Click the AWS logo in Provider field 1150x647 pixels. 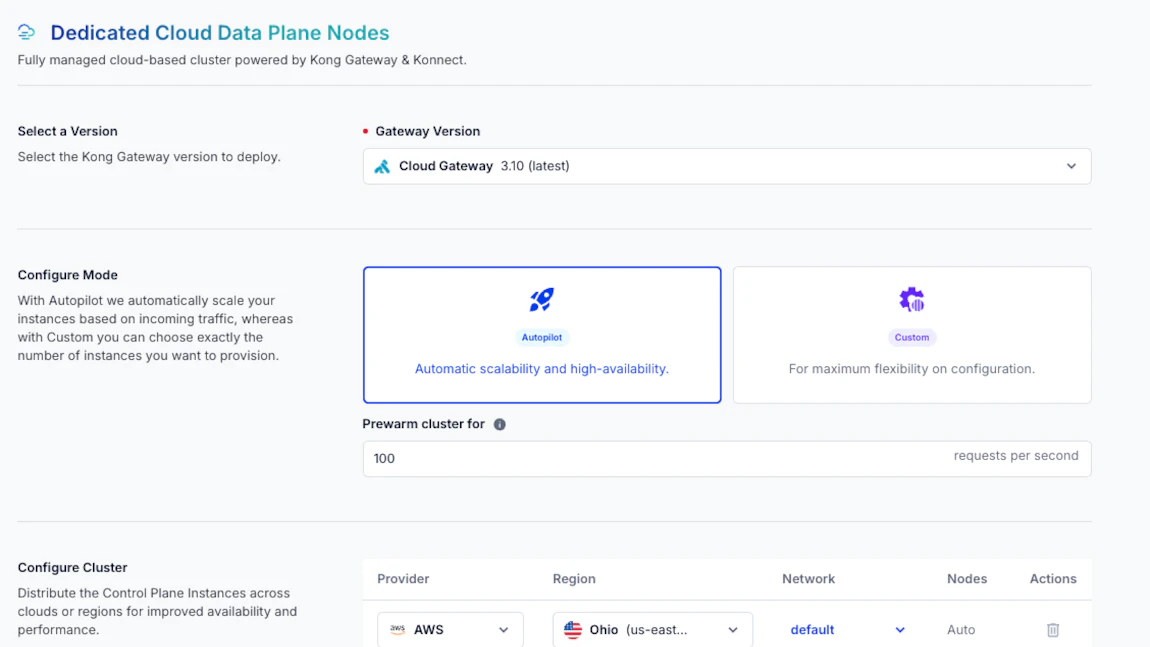(x=398, y=629)
